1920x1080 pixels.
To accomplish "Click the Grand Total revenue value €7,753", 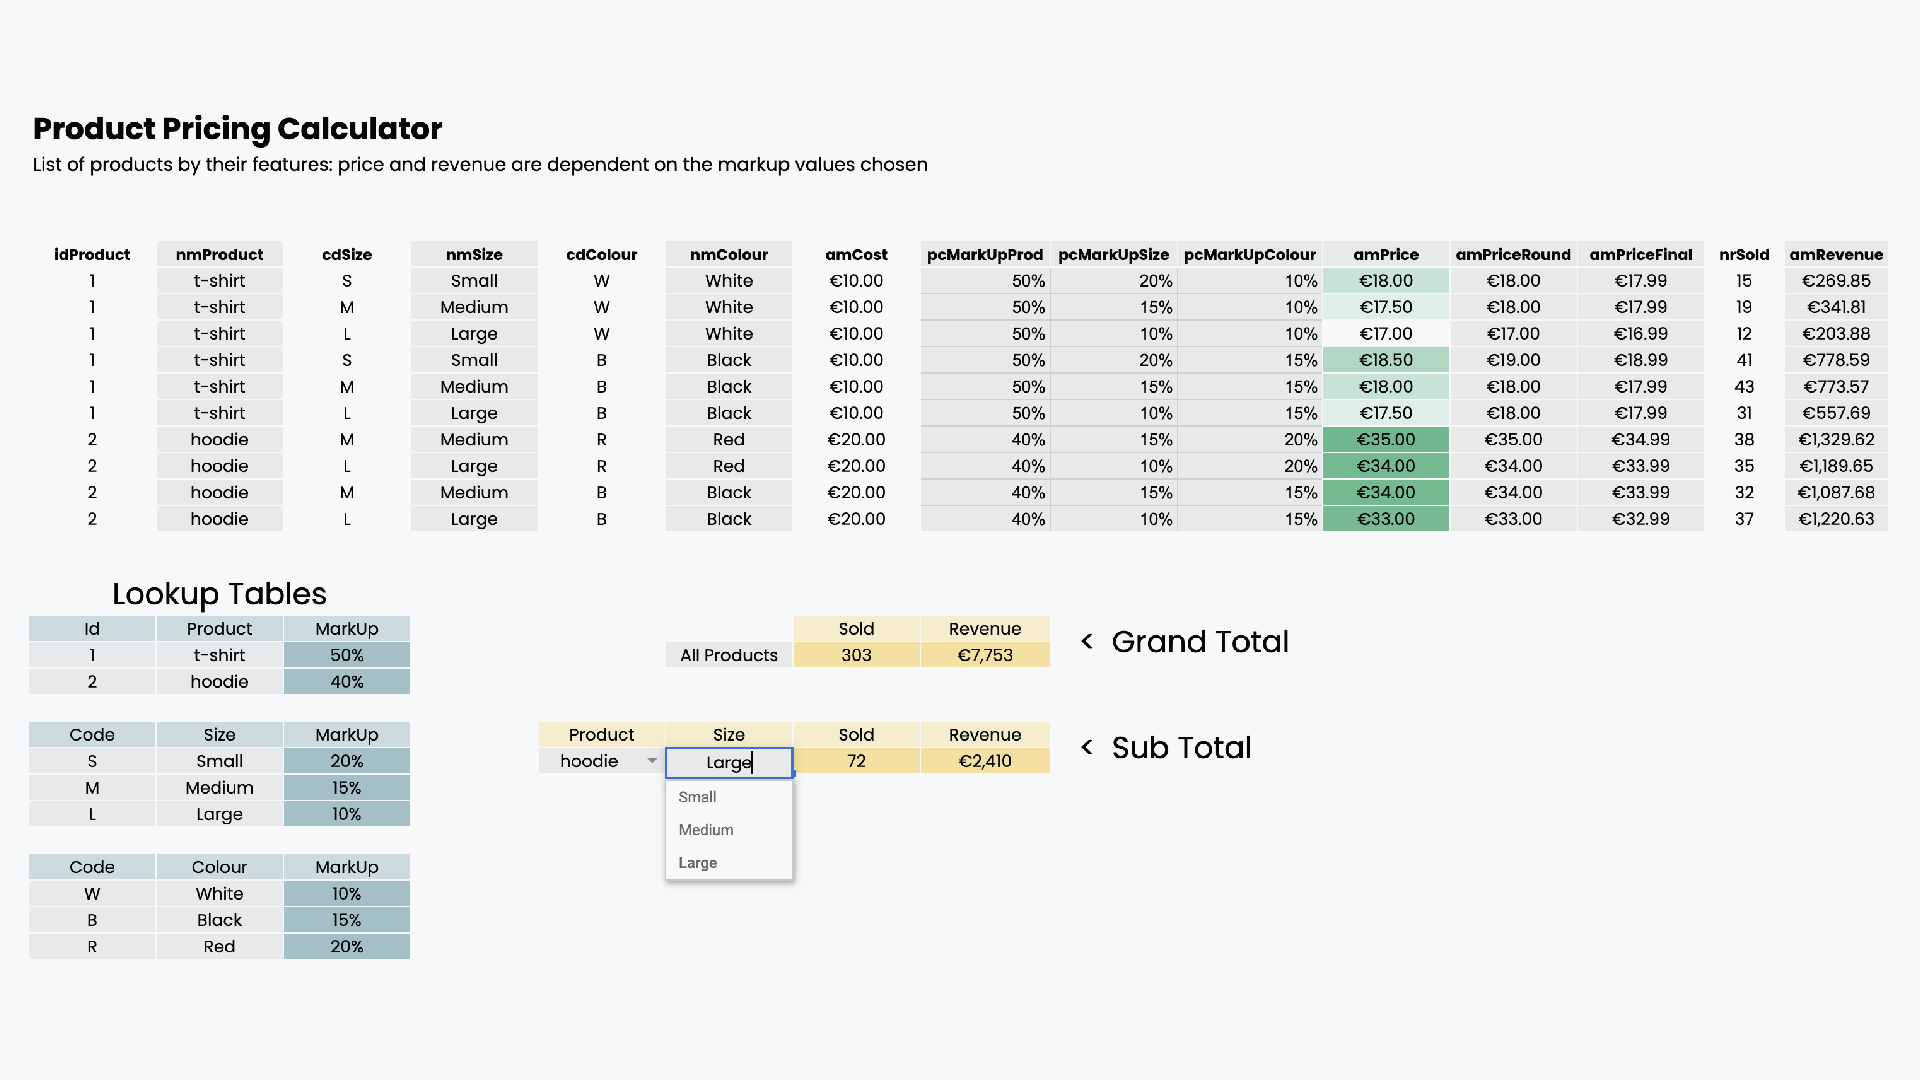I will [x=984, y=655].
